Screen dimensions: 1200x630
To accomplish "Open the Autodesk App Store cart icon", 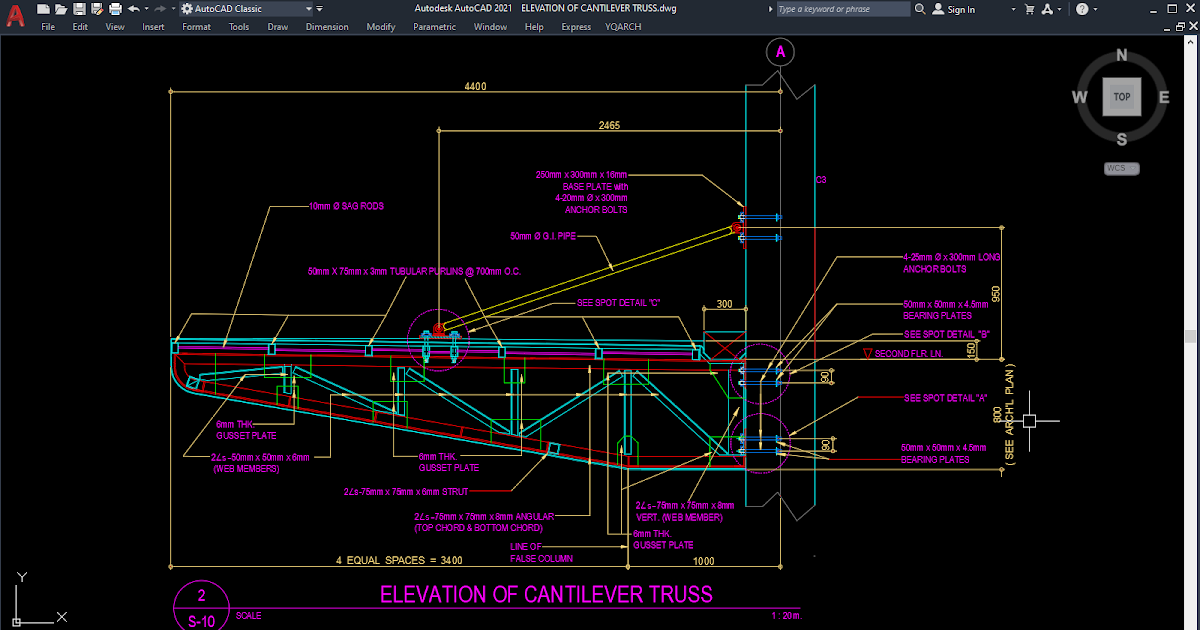I will pos(1030,8).
